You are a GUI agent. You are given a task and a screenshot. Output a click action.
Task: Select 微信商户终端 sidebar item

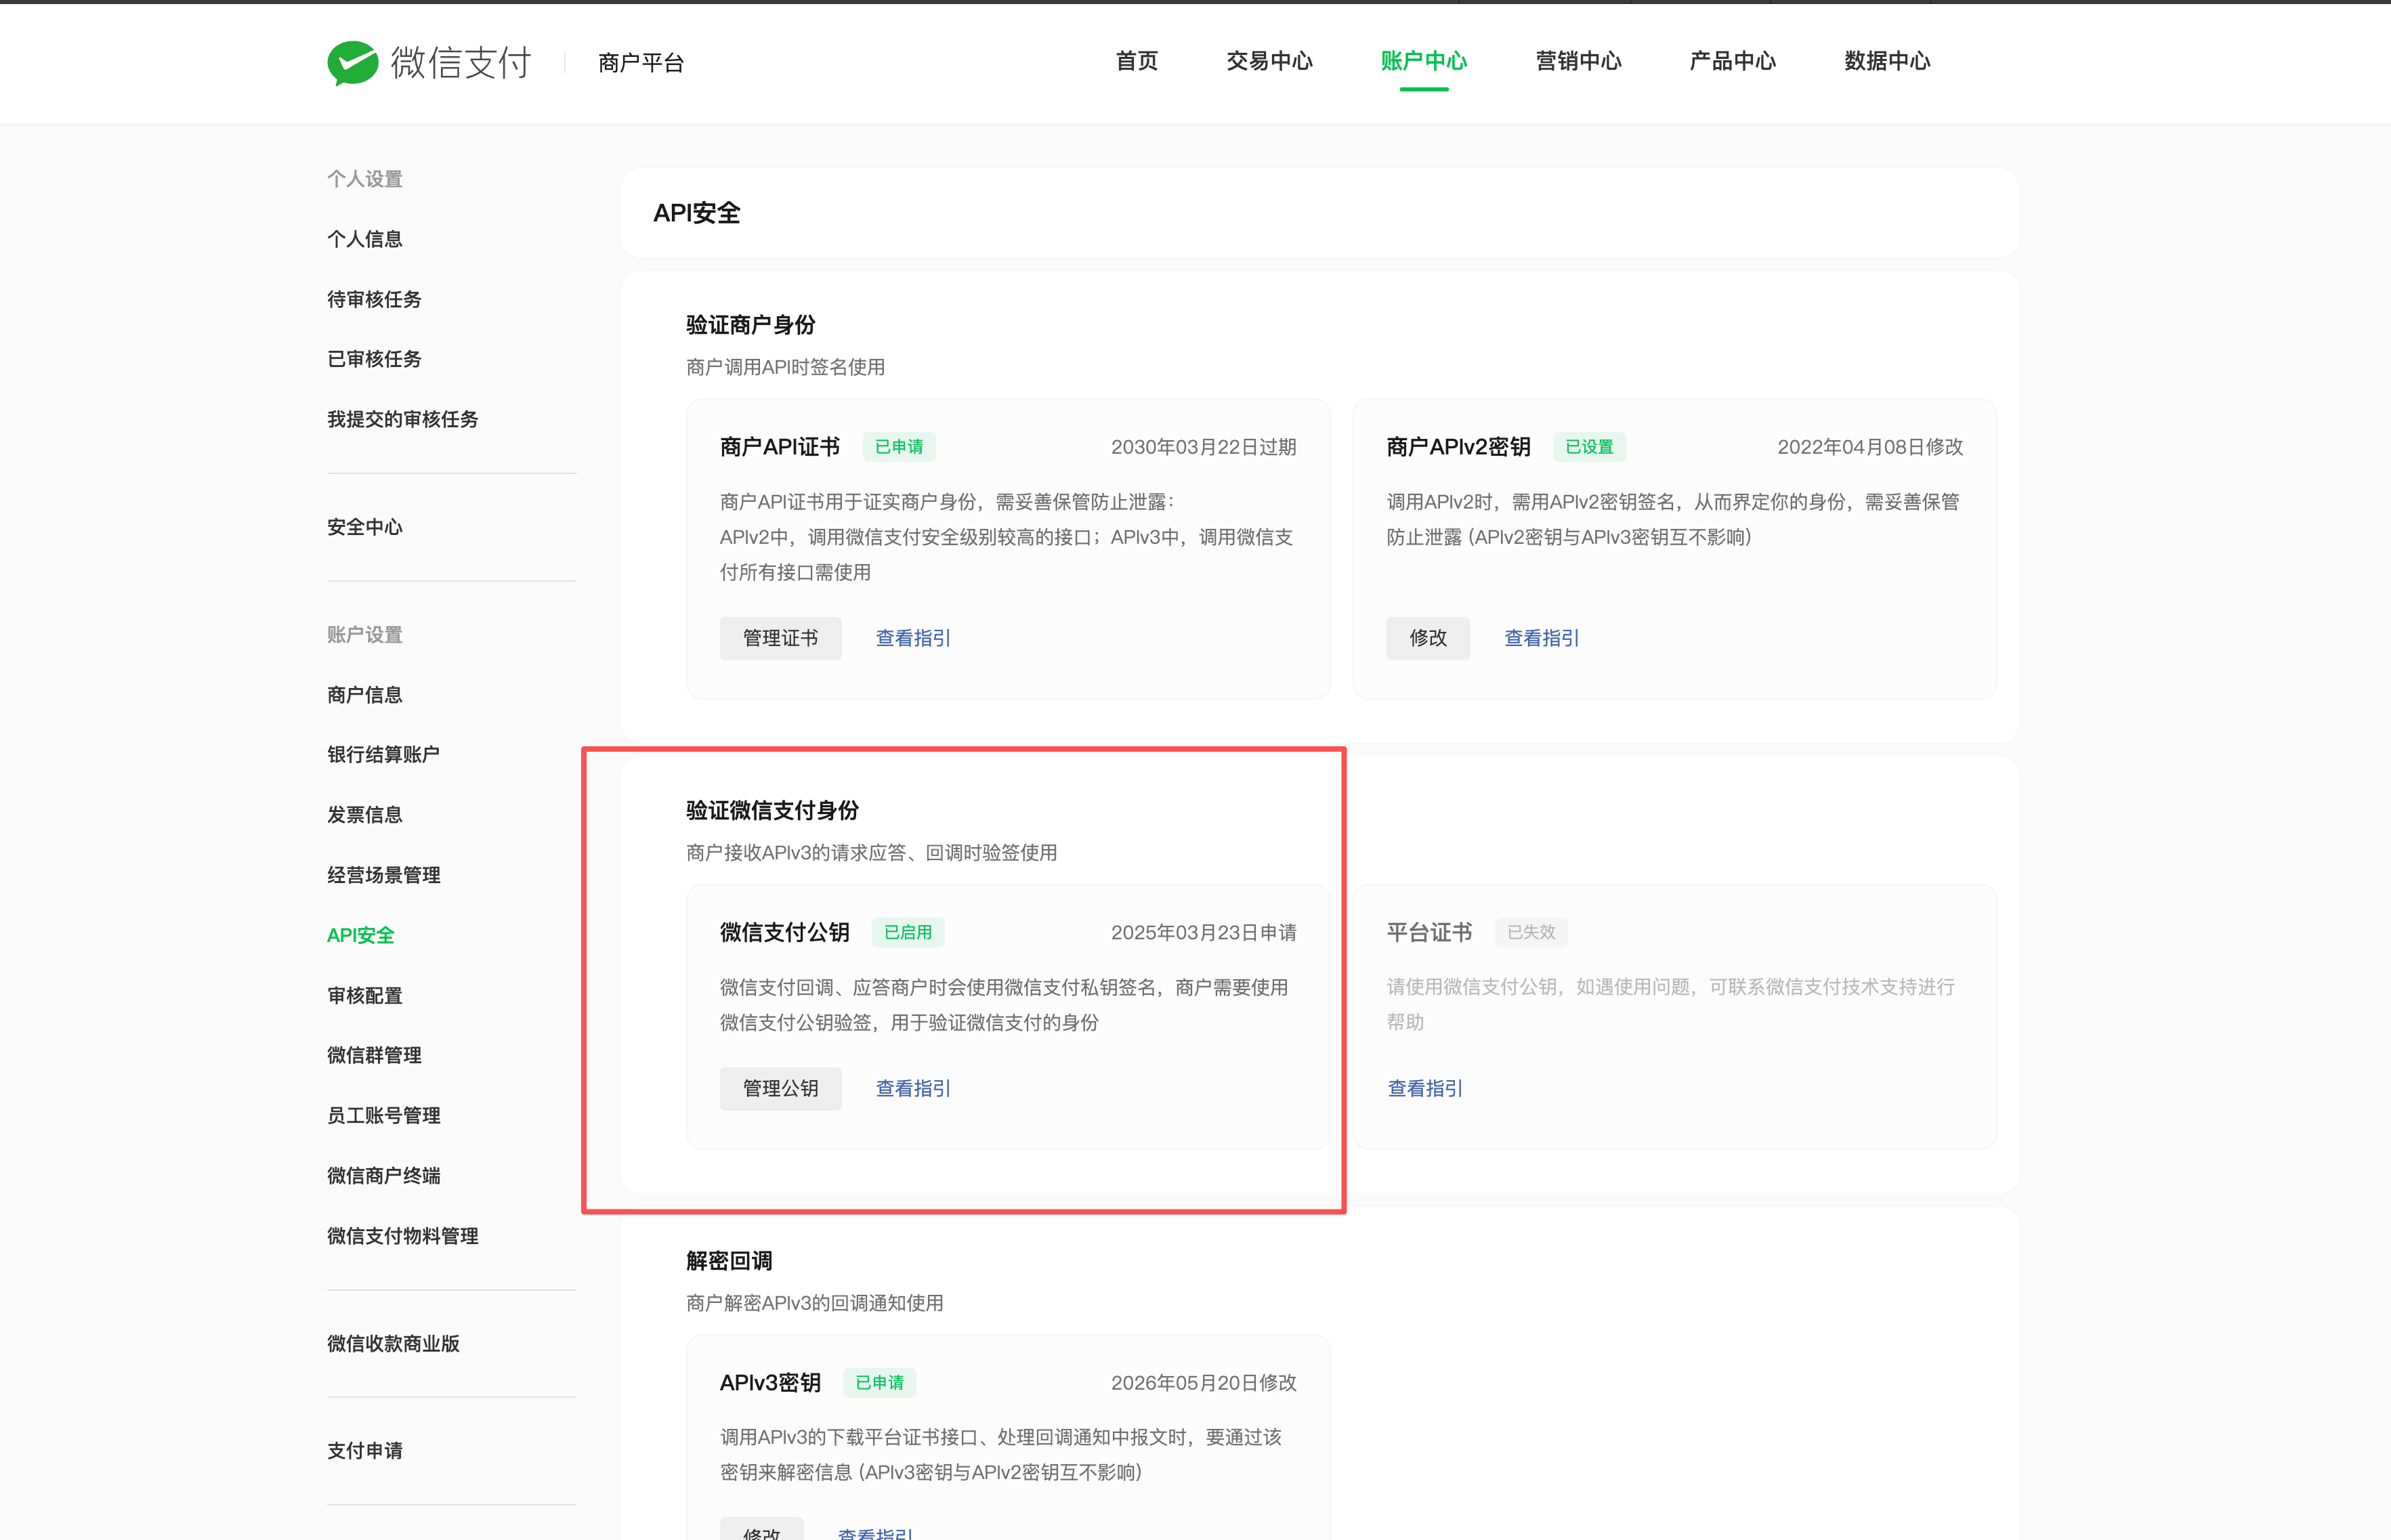point(384,1176)
